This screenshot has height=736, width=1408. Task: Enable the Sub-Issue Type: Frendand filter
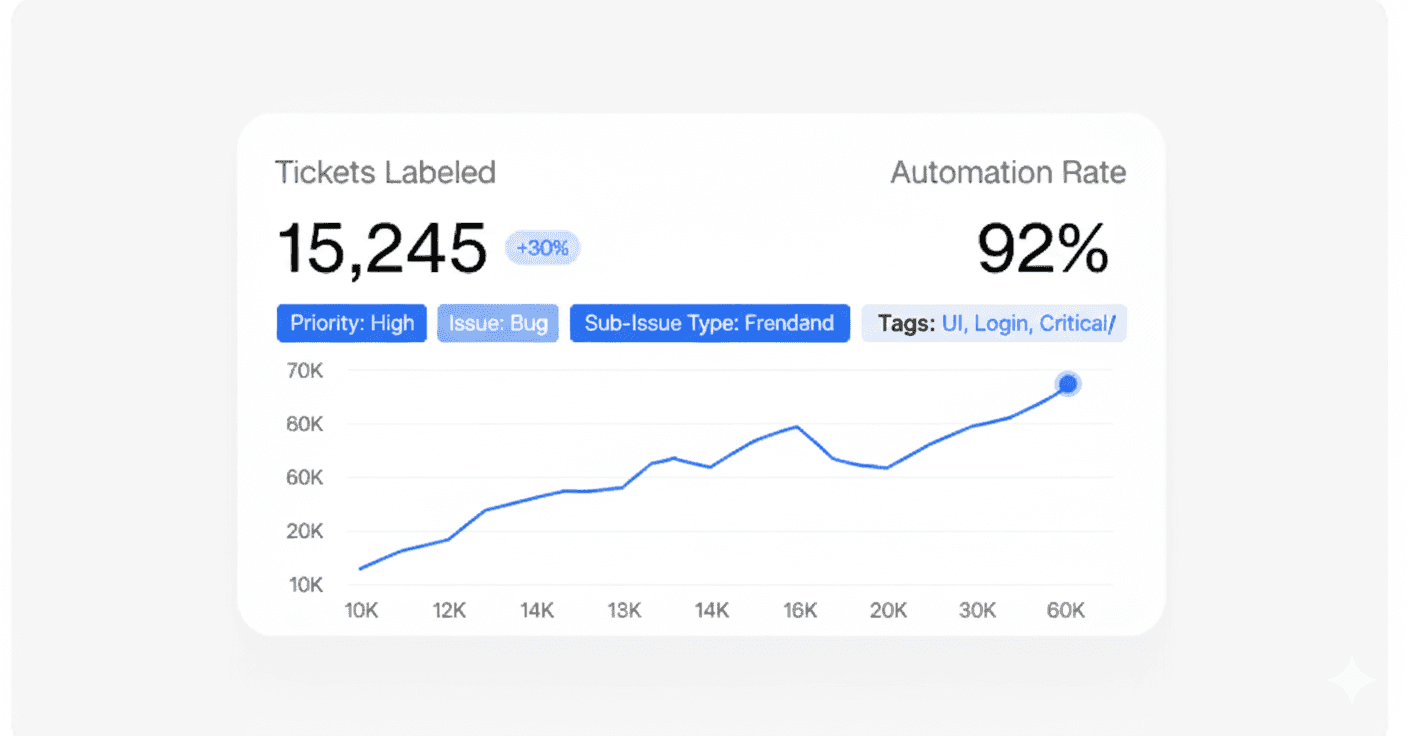click(x=709, y=322)
